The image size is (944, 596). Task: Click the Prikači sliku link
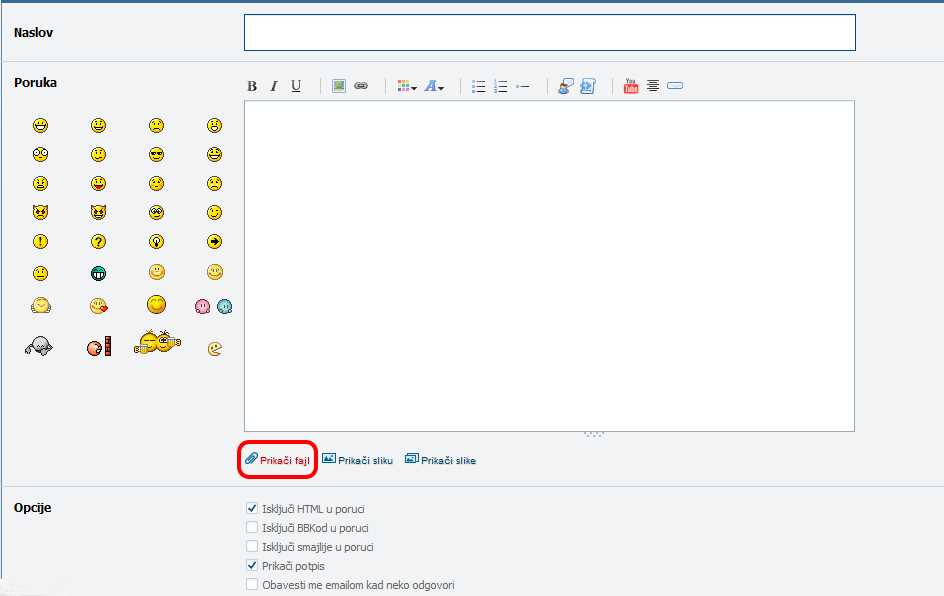click(358, 460)
